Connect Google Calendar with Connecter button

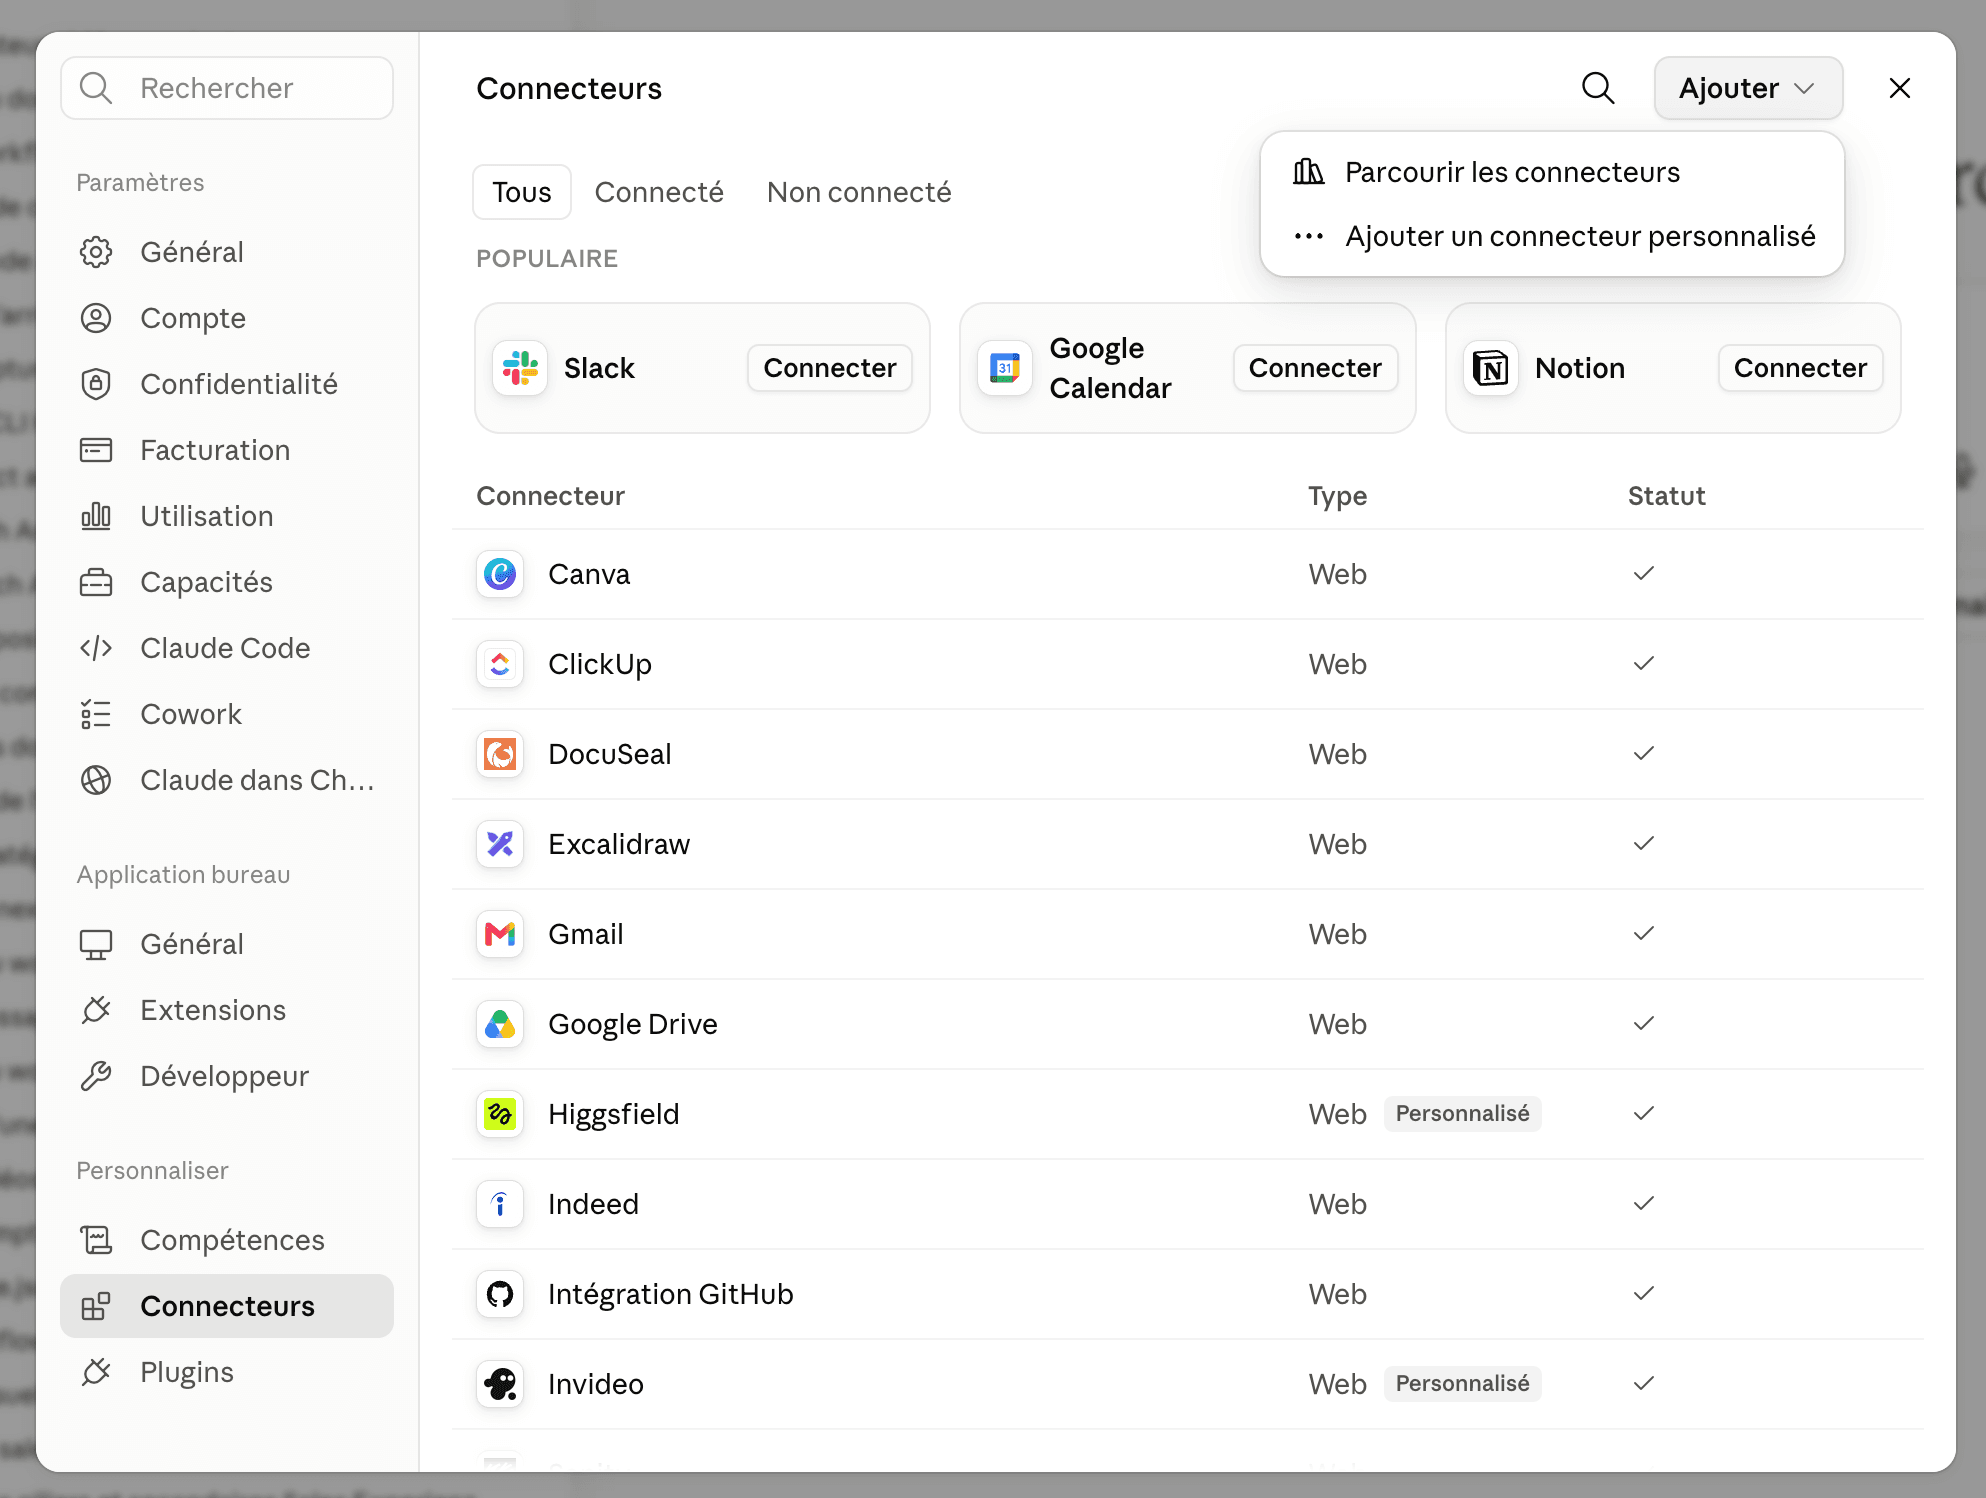[x=1315, y=368]
